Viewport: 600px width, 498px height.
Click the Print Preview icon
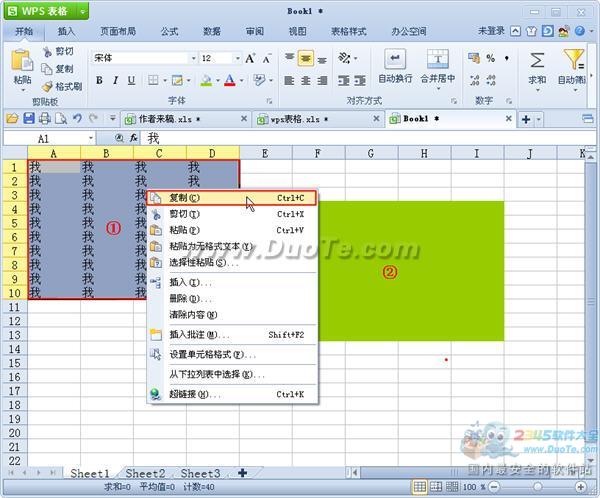tap(61, 119)
